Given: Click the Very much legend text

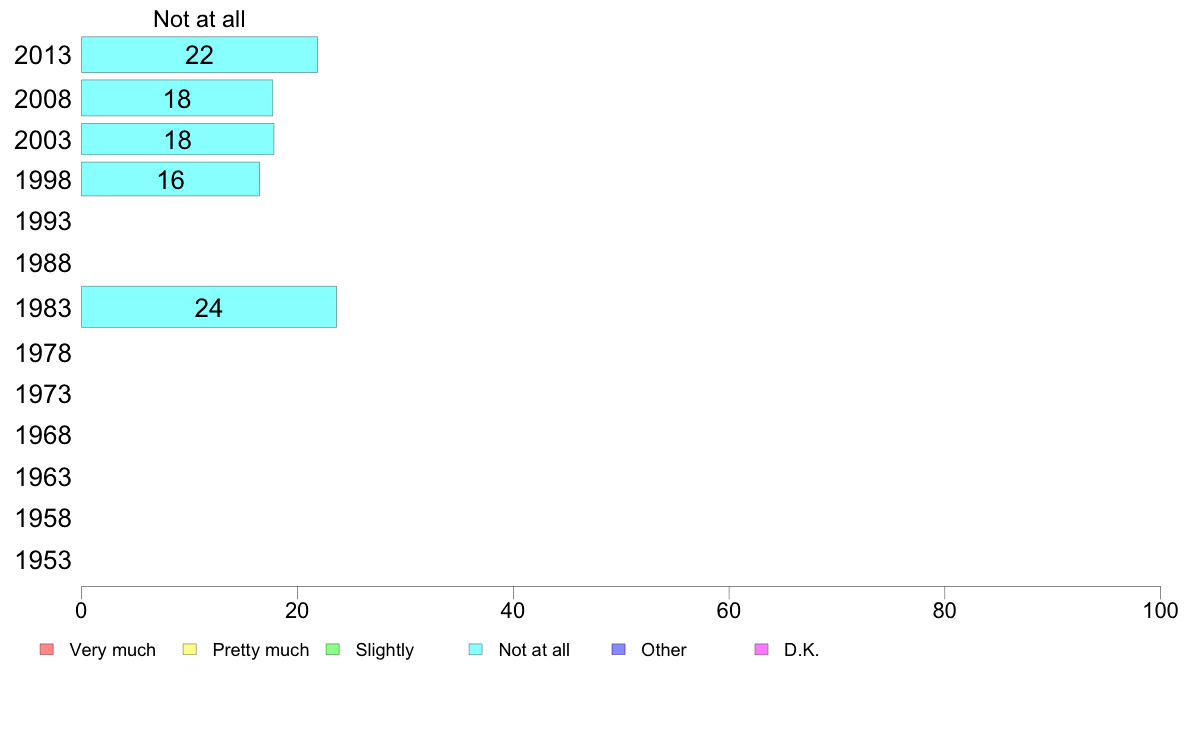Looking at the screenshot, I should [x=112, y=650].
